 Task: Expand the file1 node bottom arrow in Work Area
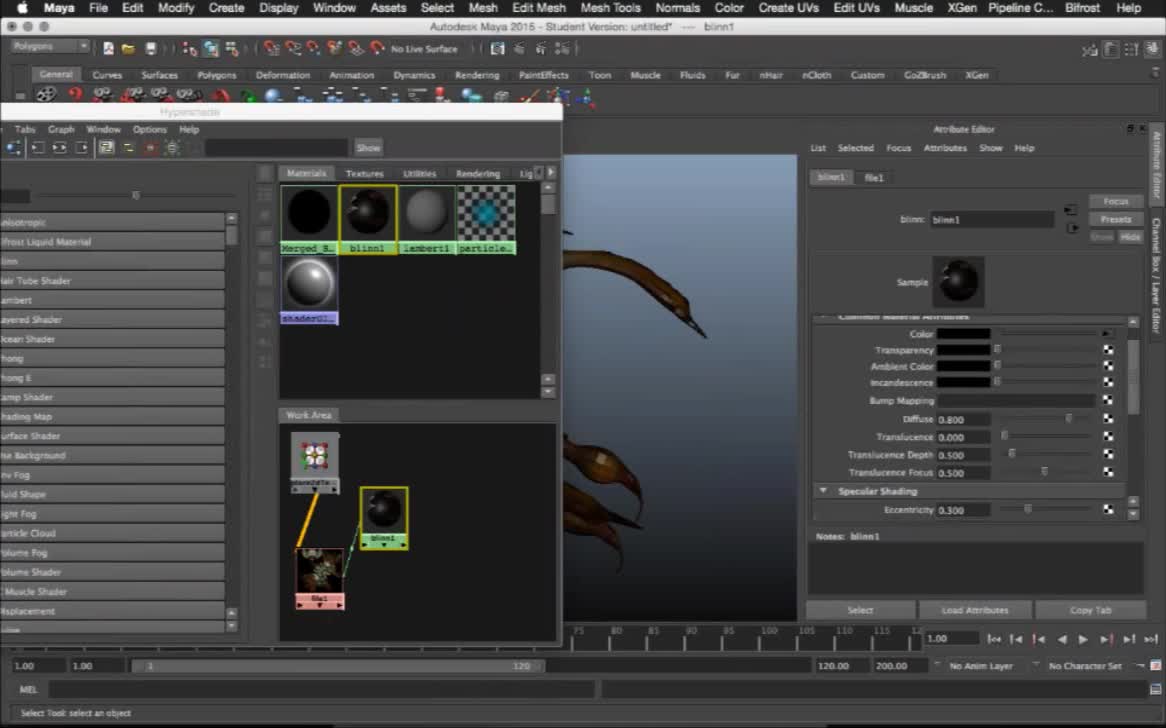click(x=320, y=605)
